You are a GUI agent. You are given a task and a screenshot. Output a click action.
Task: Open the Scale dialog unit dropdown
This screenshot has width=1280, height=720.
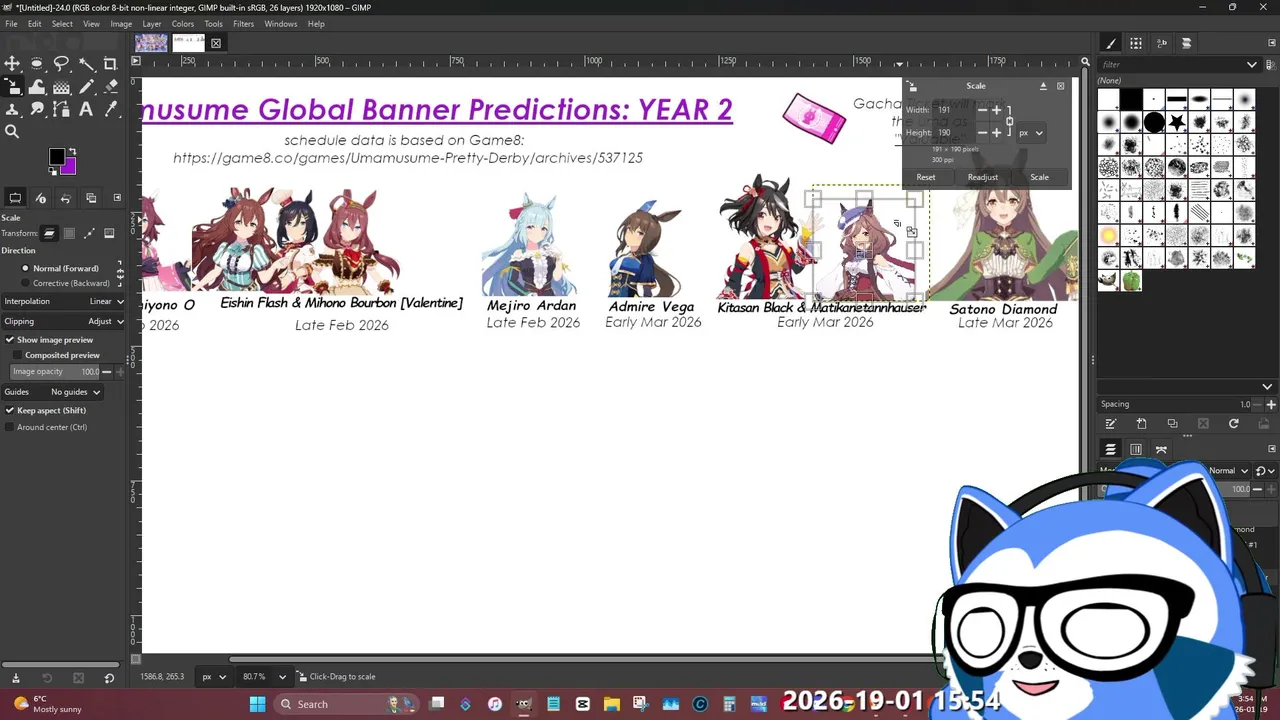[1031, 132]
